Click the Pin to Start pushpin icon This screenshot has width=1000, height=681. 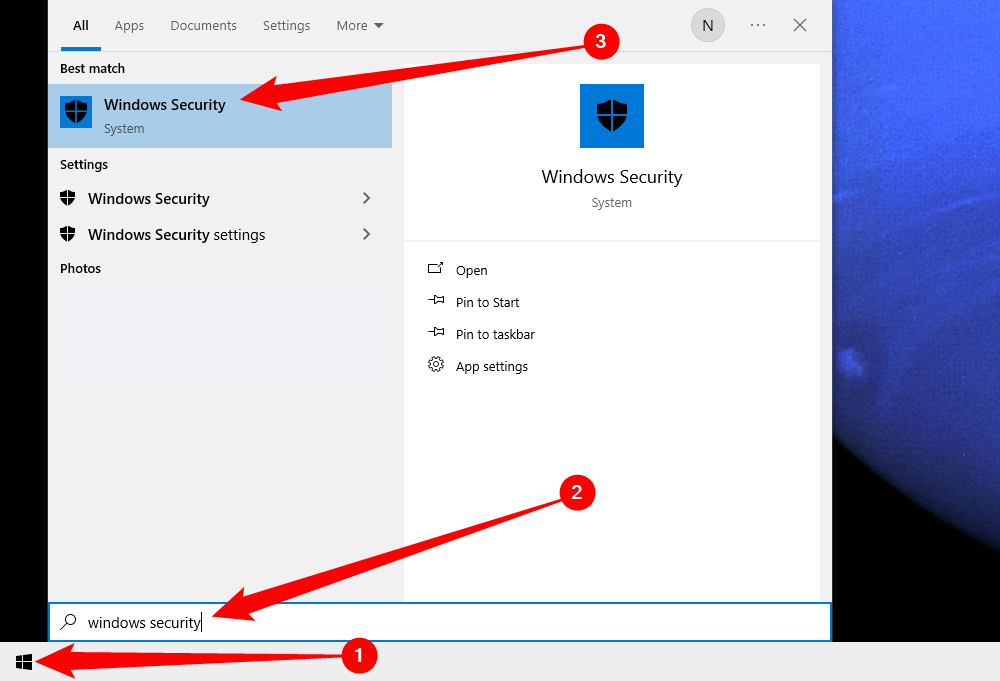click(435, 302)
